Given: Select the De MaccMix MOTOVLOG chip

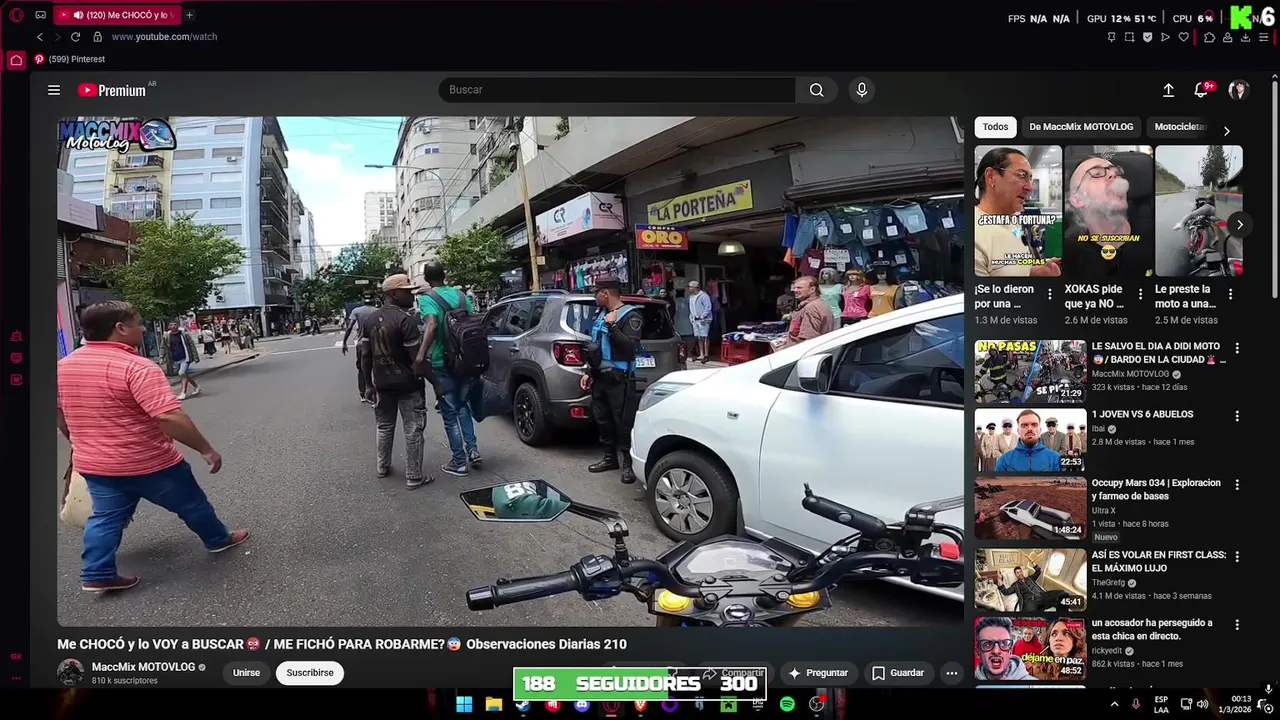Looking at the screenshot, I should [x=1081, y=127].
